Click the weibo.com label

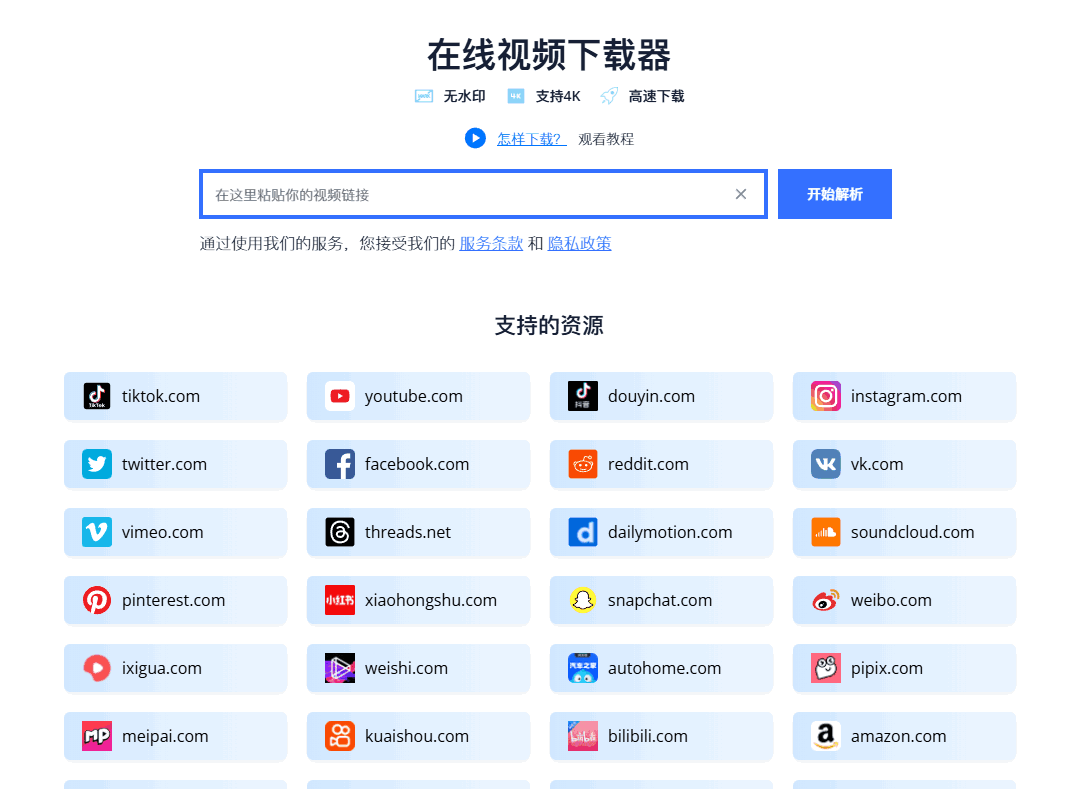click(x=891, y=600)
